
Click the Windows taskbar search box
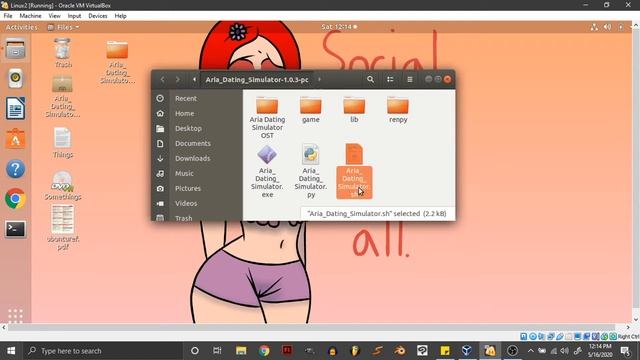(102, 351)
